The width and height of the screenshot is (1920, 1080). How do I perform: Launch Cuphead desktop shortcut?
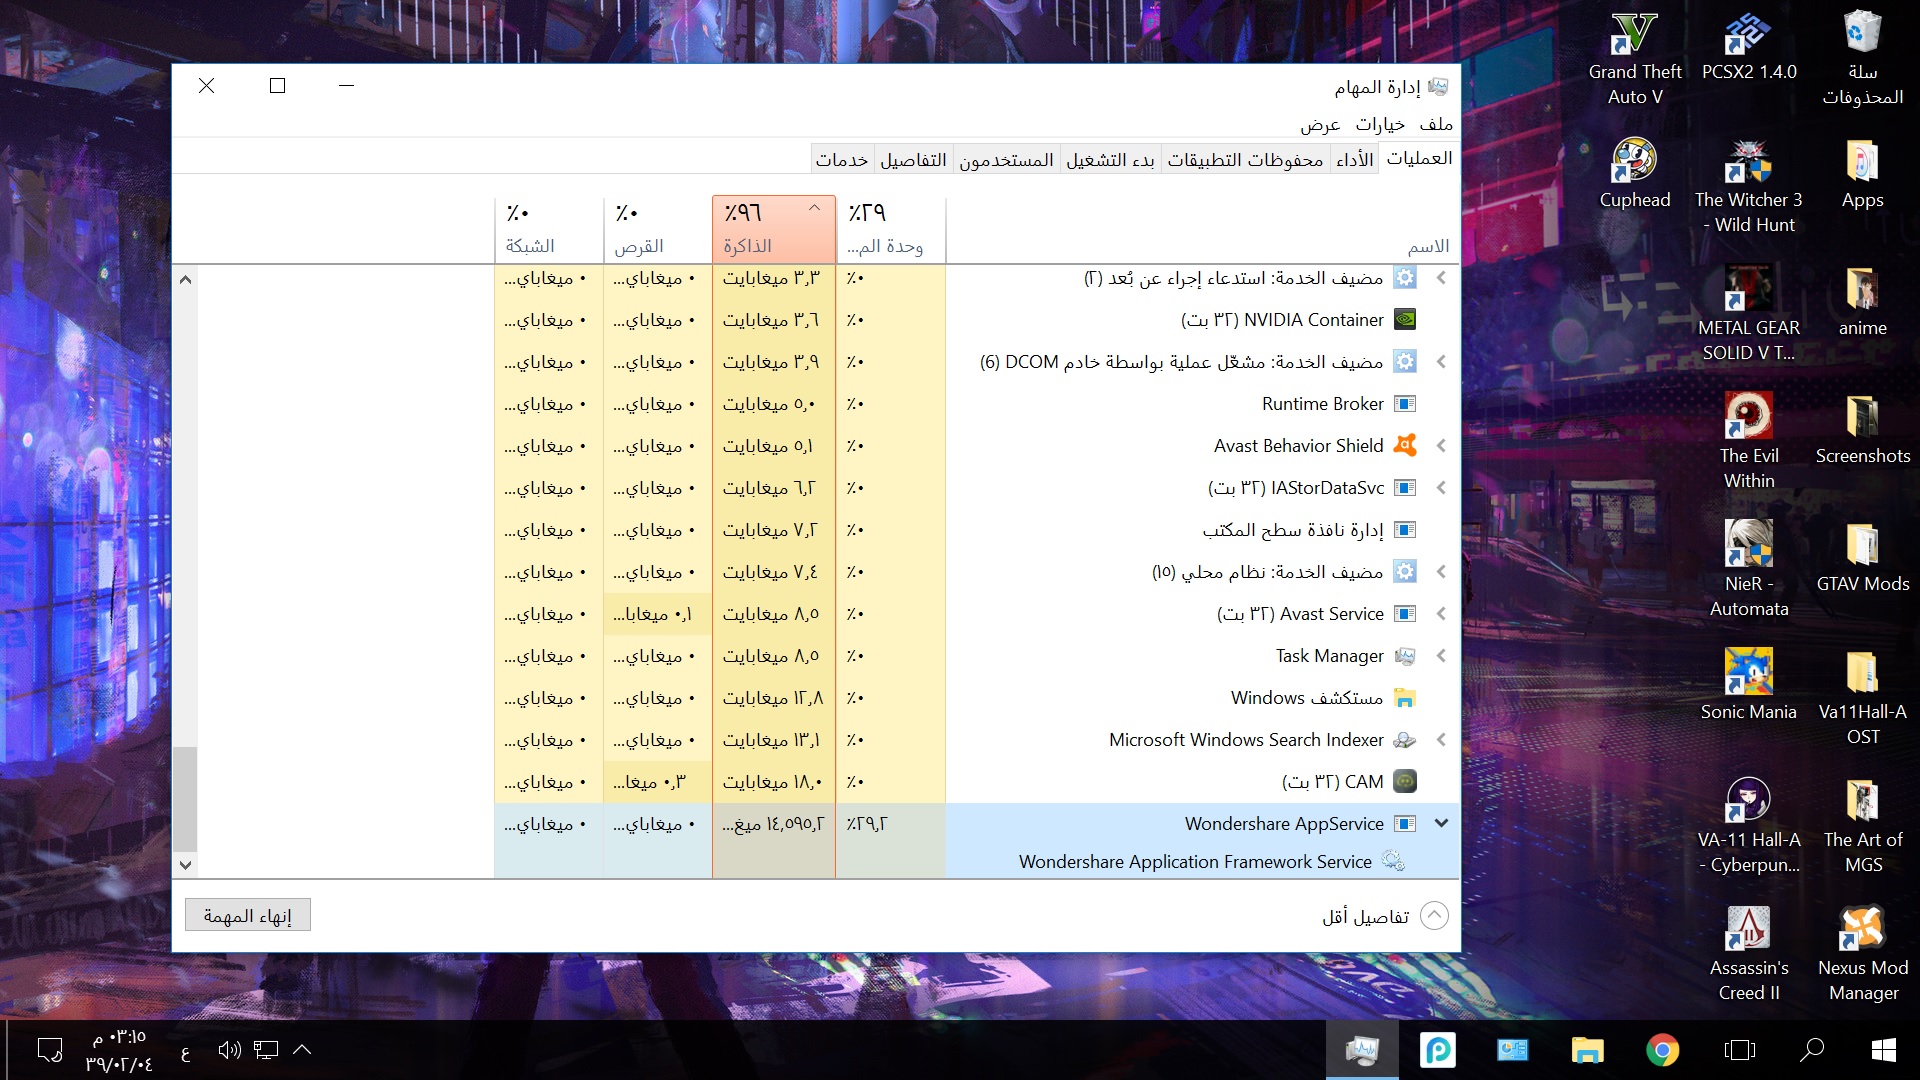coord(1635,174)
